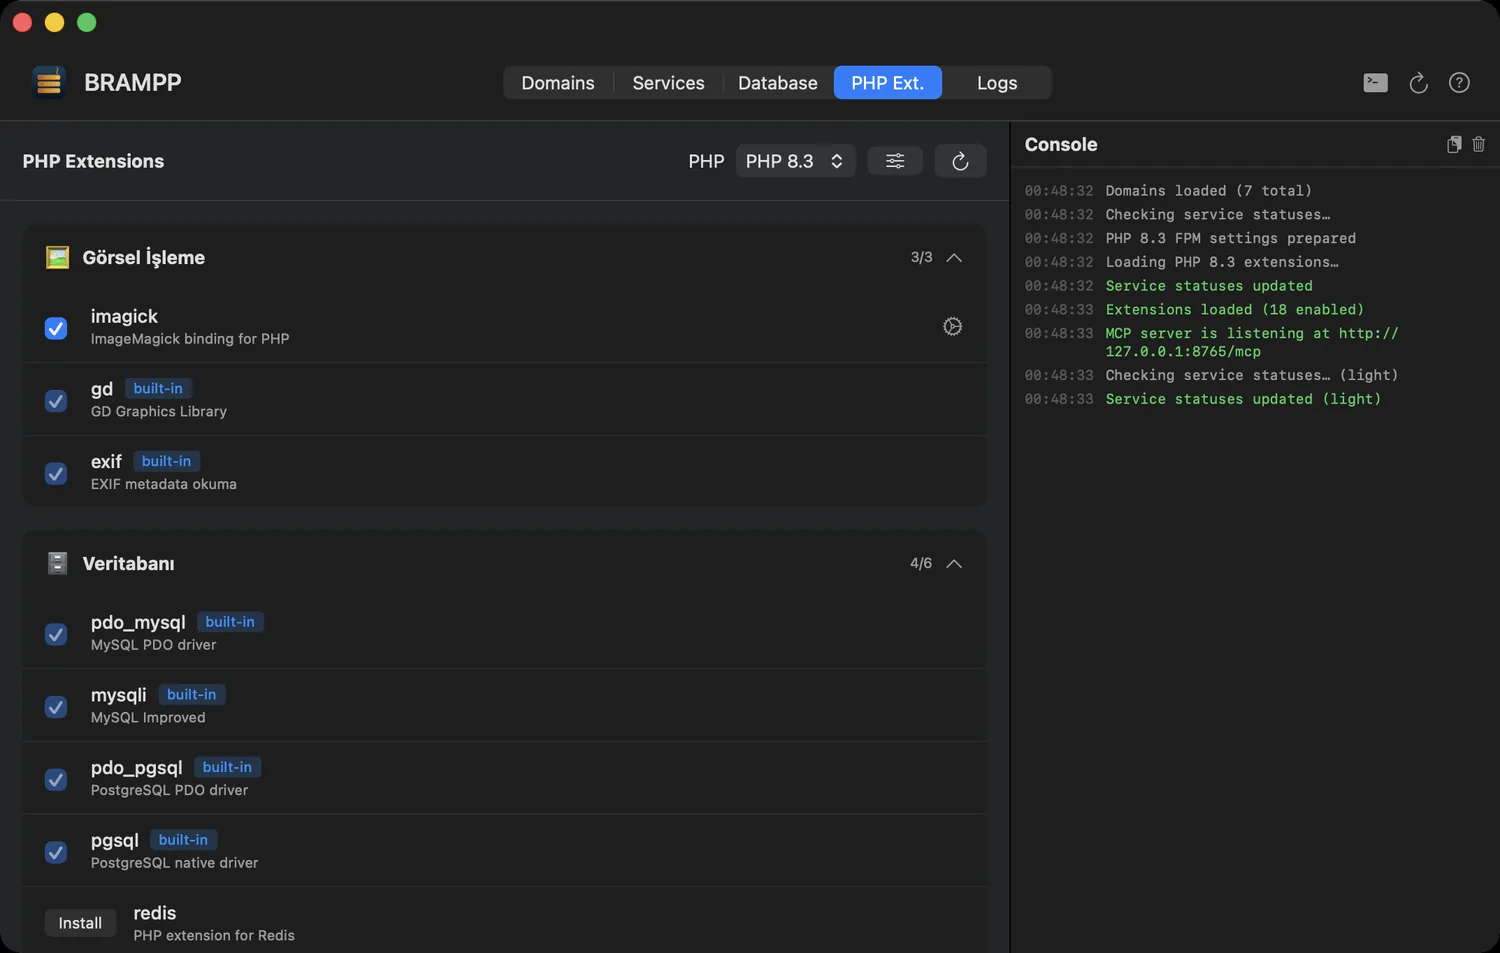Click built-in badge next to gd

click(158, 388)
